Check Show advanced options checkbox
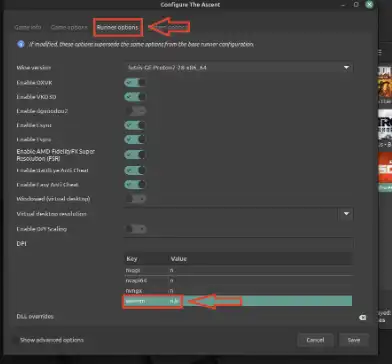This screenshot has height=364, width=392. tap(15, 340)
